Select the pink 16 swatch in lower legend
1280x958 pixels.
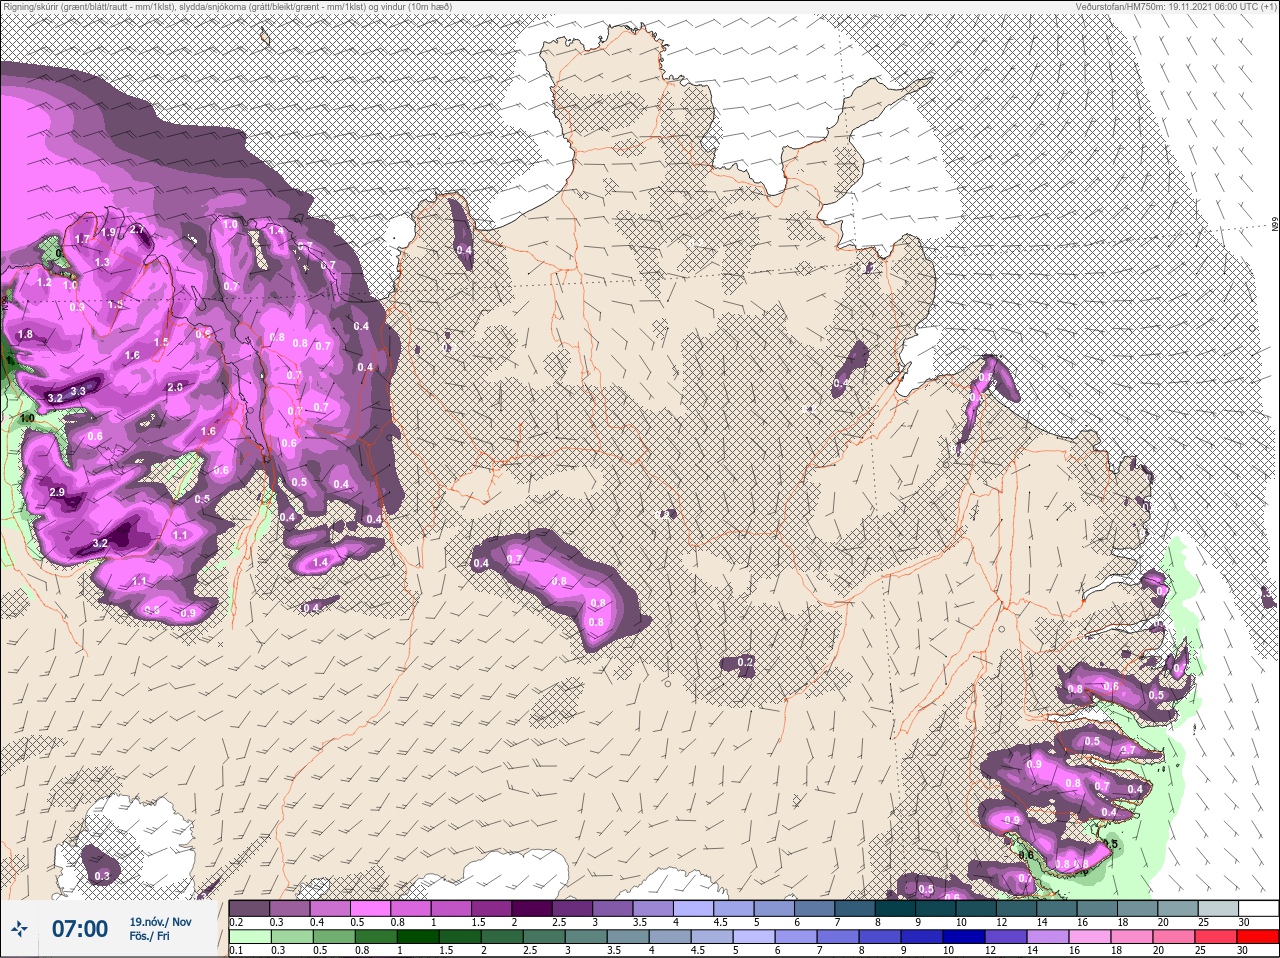[x=1090, y=936]
